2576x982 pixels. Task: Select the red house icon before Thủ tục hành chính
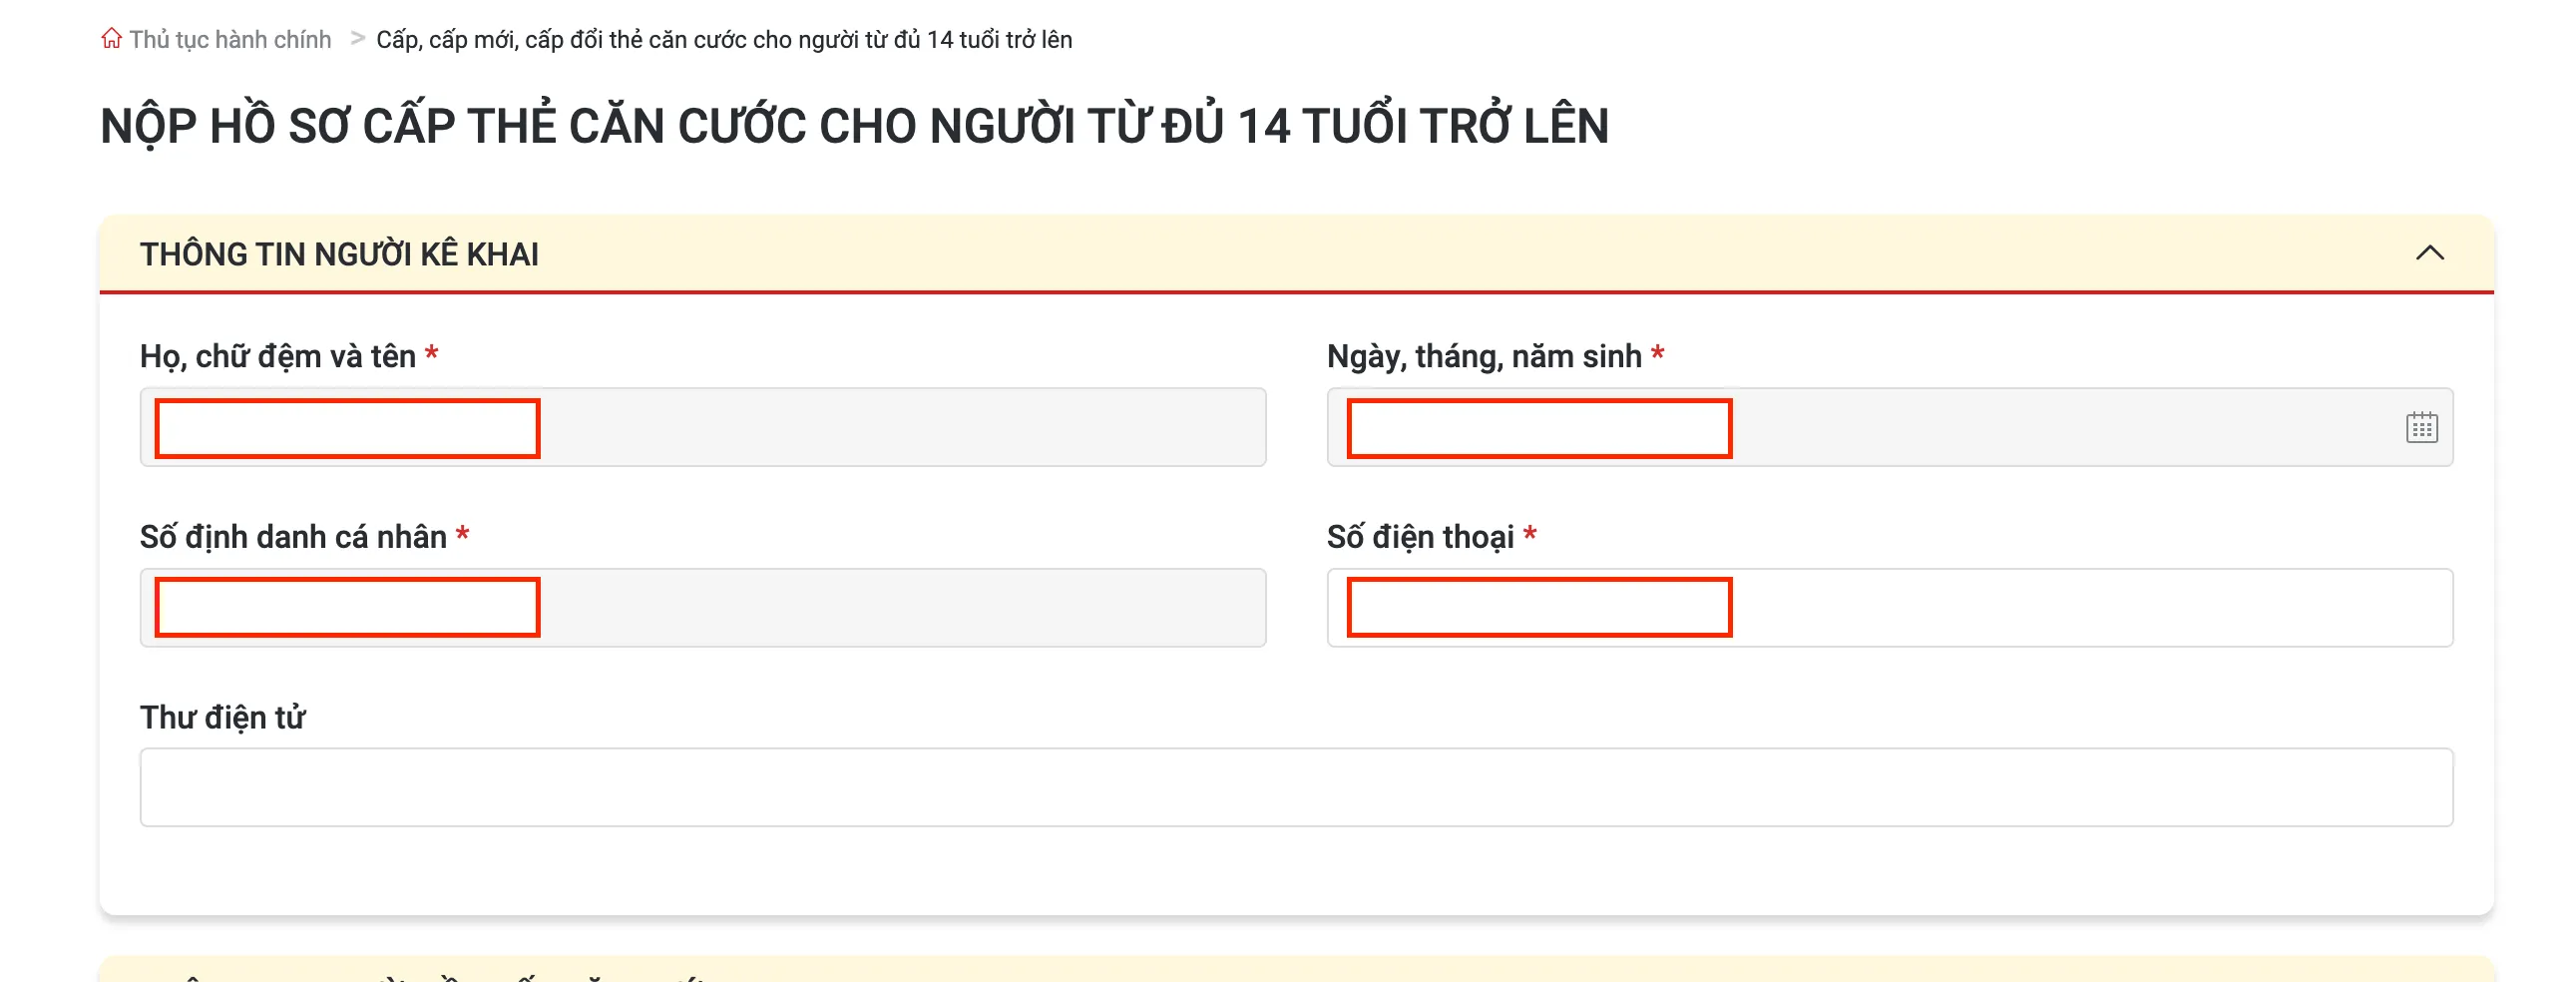[112, 38]
